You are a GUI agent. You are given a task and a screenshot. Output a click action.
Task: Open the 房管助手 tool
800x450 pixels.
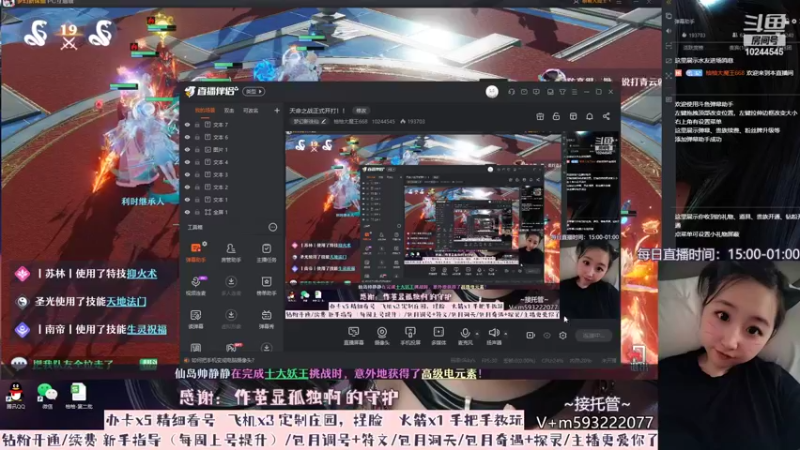click(231, 252)
